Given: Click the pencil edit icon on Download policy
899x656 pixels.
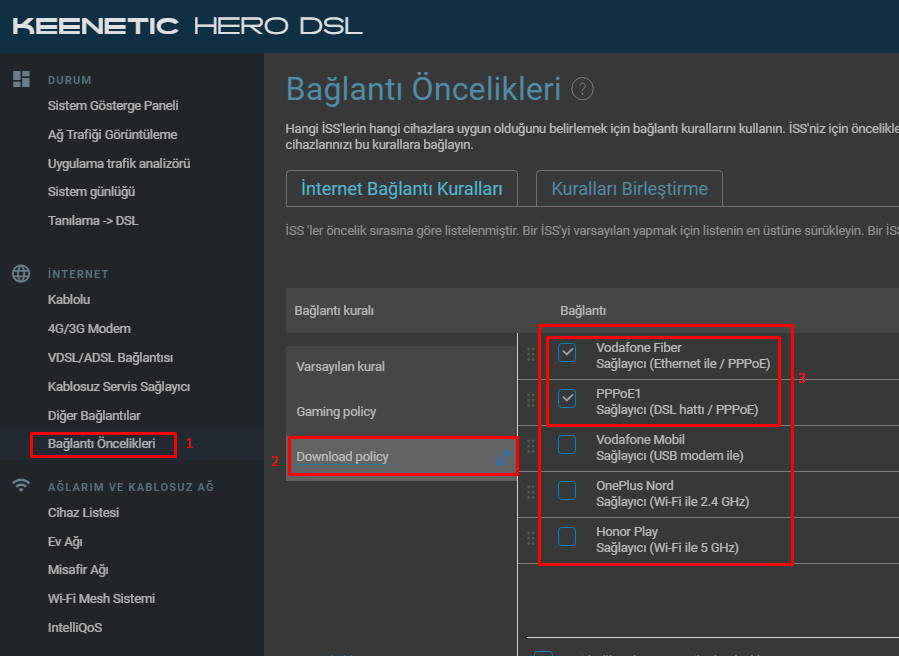Looking at the screenshot, I should point(503,458).
